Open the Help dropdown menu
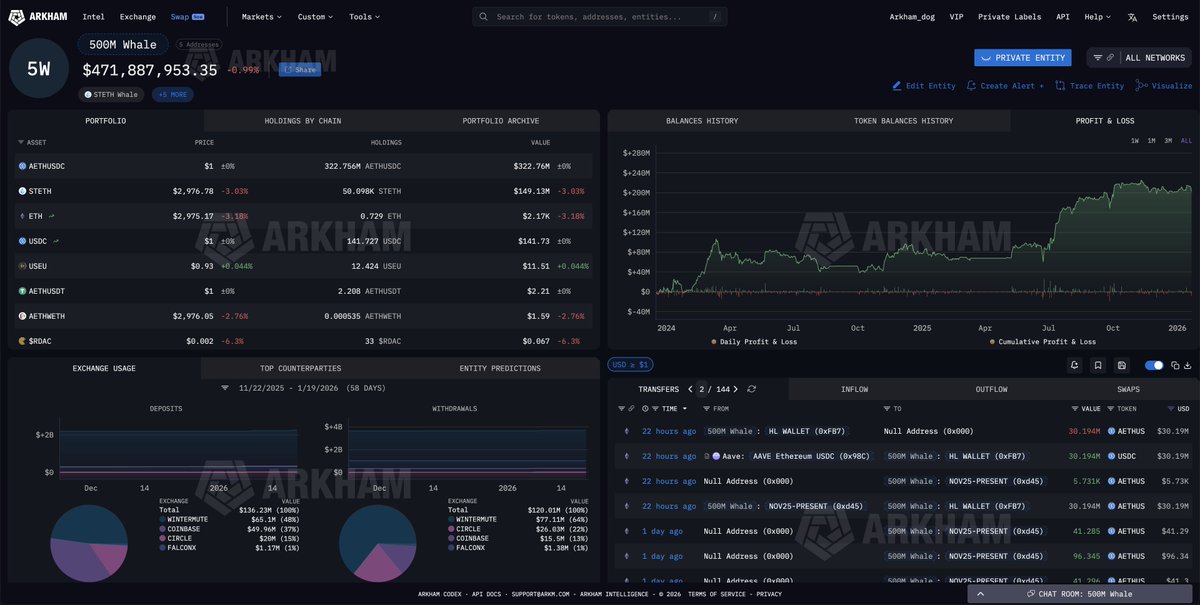 click(x=1097, y=17)
